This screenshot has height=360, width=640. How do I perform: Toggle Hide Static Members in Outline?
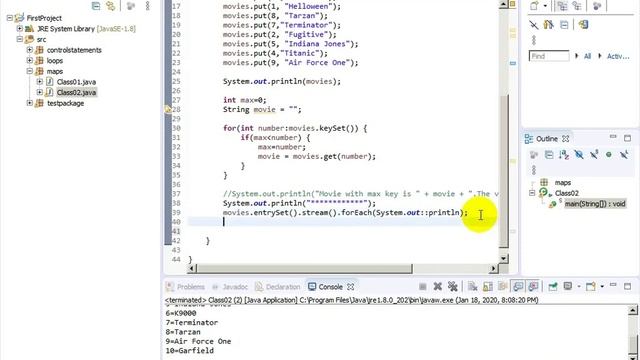click(594, 154)
